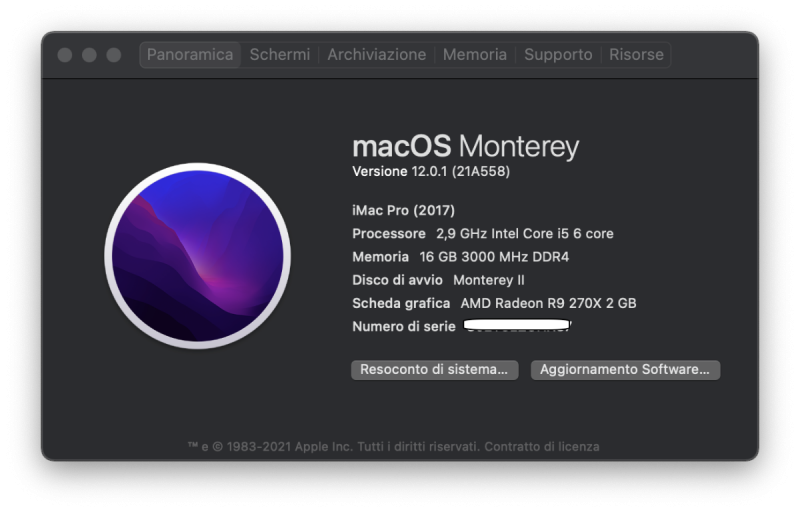The height and width of the screenshot is (512, 800).
Task: Open the Schermi tab
Action: [x=280, y=55]
